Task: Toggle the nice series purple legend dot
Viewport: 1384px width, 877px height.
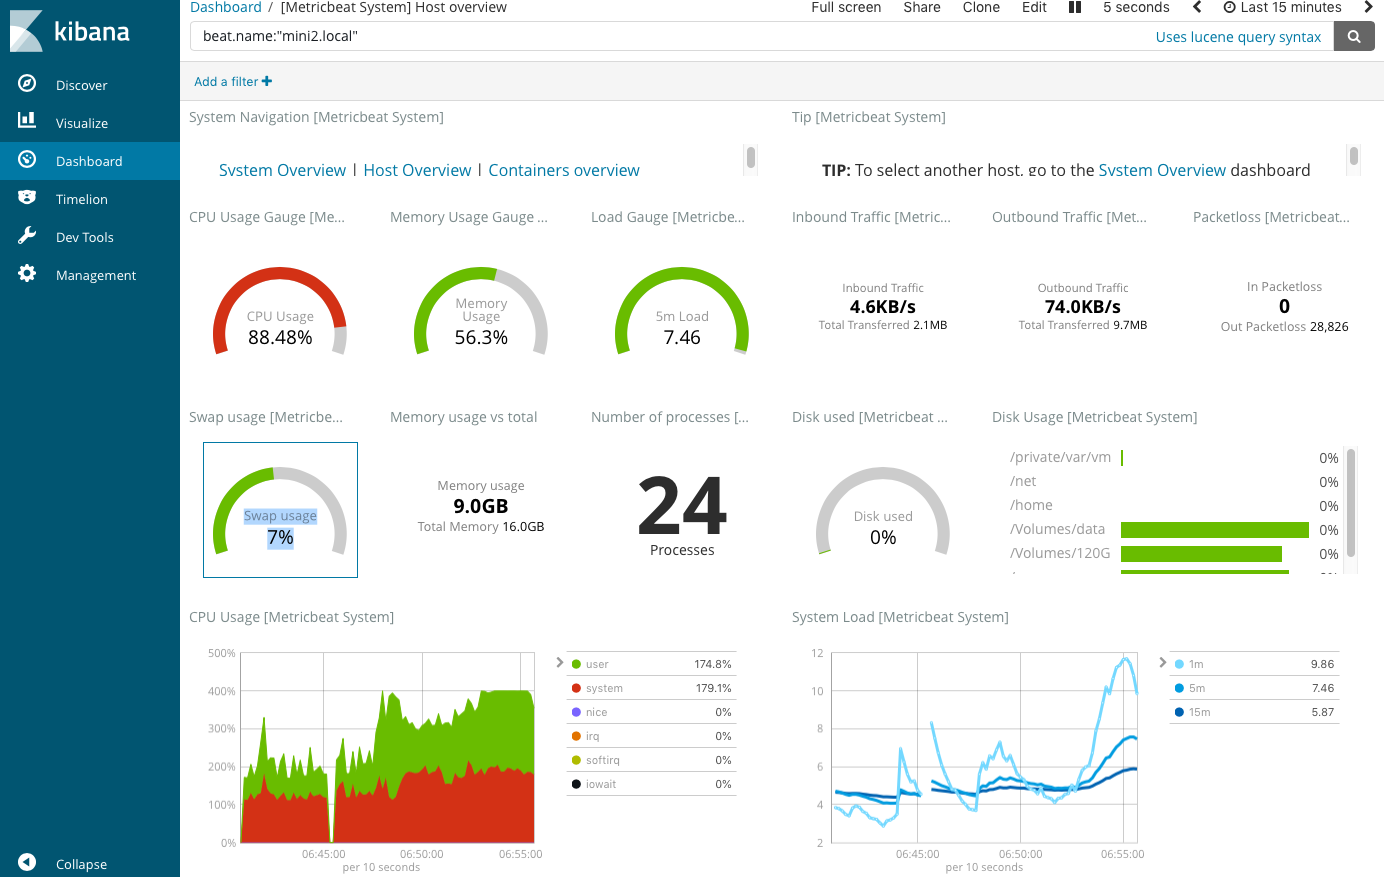Action: point(576,712)
